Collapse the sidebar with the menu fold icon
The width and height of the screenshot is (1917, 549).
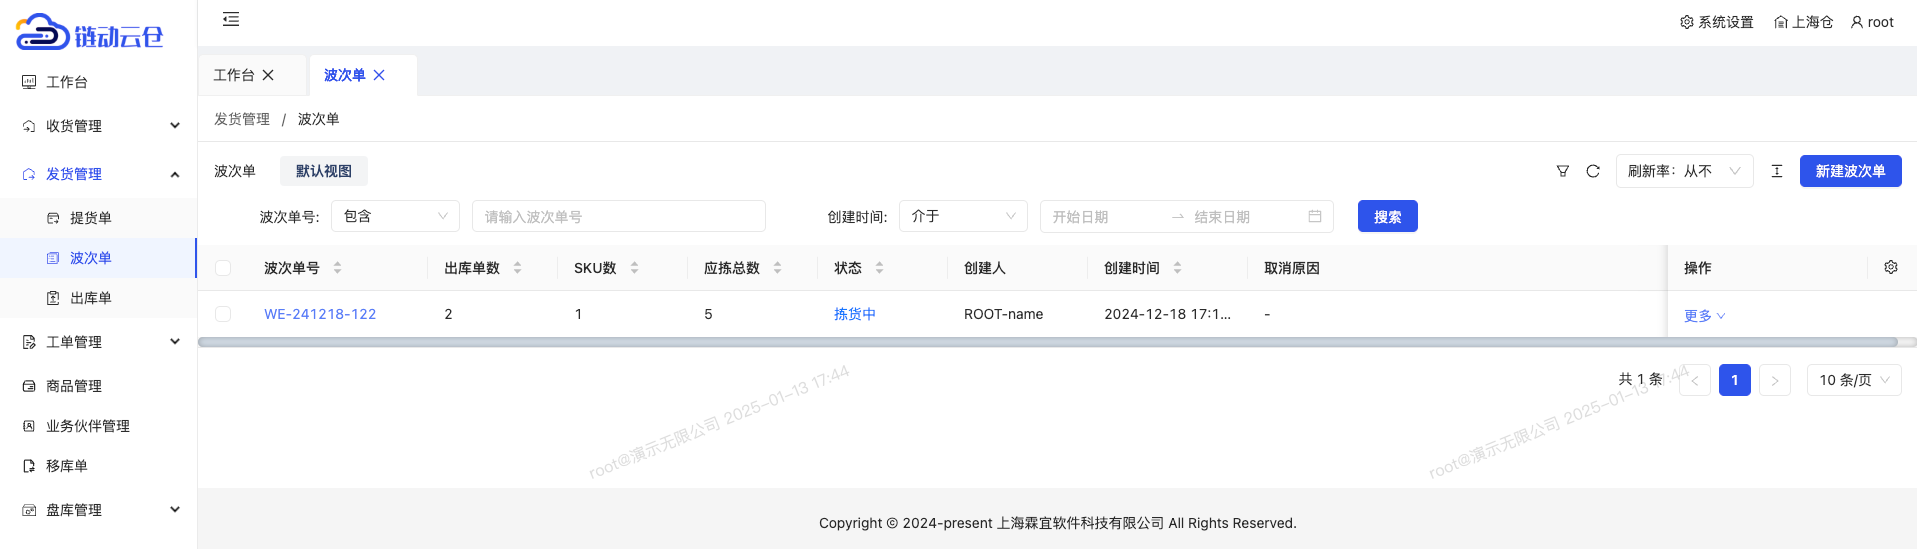(x=231, y=19)
